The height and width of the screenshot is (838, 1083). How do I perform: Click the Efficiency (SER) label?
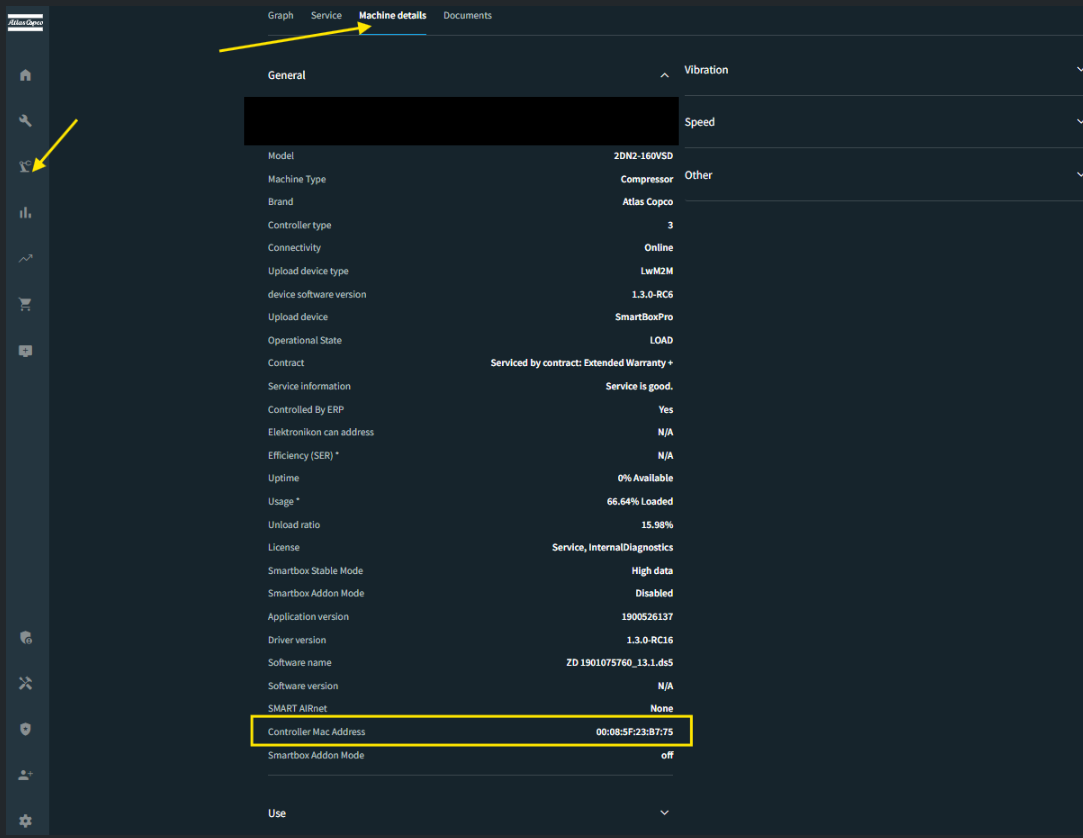pyautogui.click(x=303, y=455)
